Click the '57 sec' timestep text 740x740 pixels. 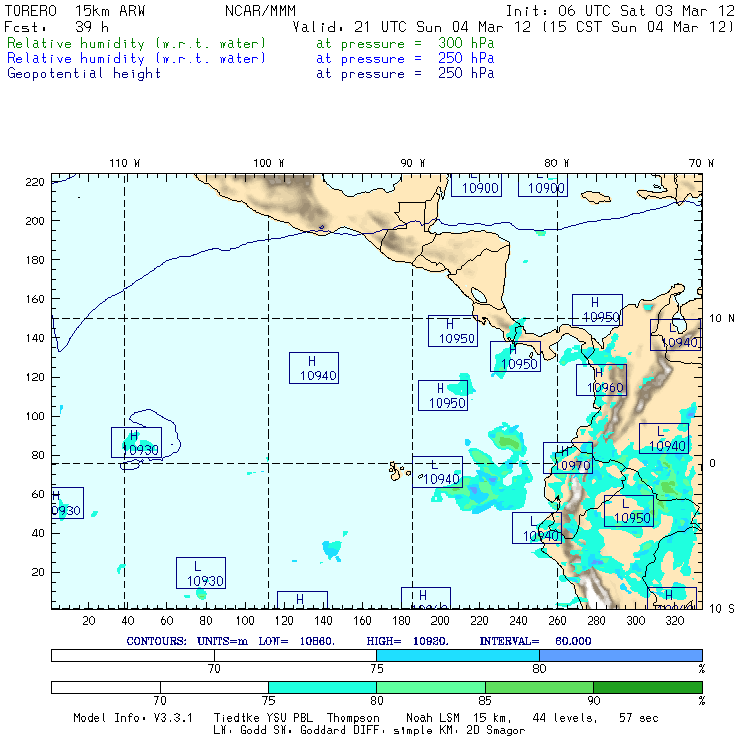(639, 718)
